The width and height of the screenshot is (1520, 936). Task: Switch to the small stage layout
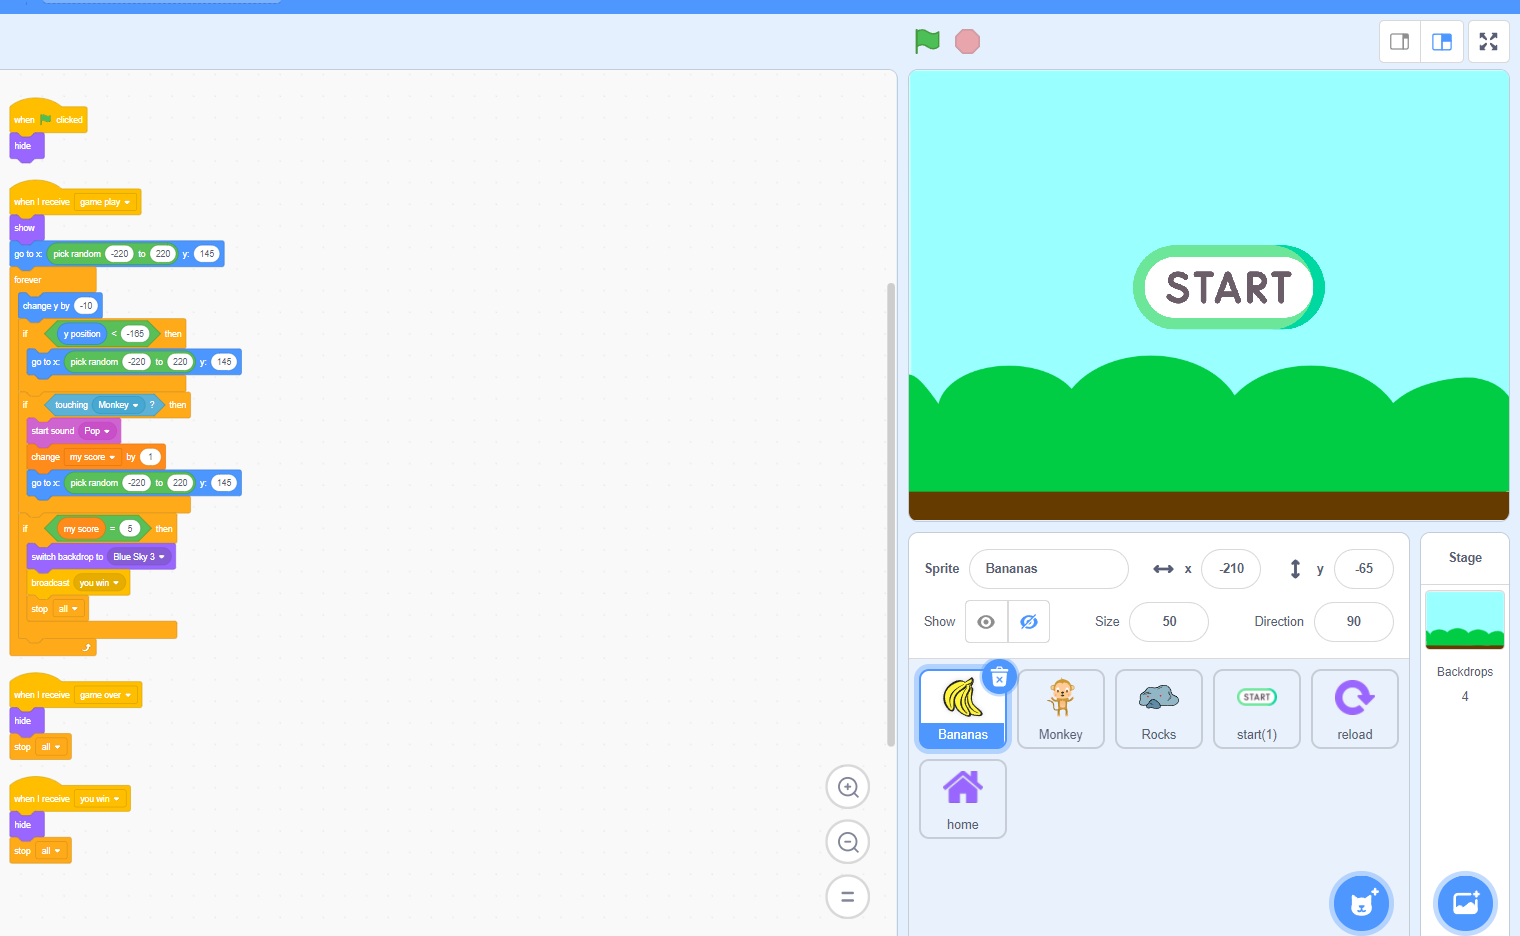pos(1399,41)
